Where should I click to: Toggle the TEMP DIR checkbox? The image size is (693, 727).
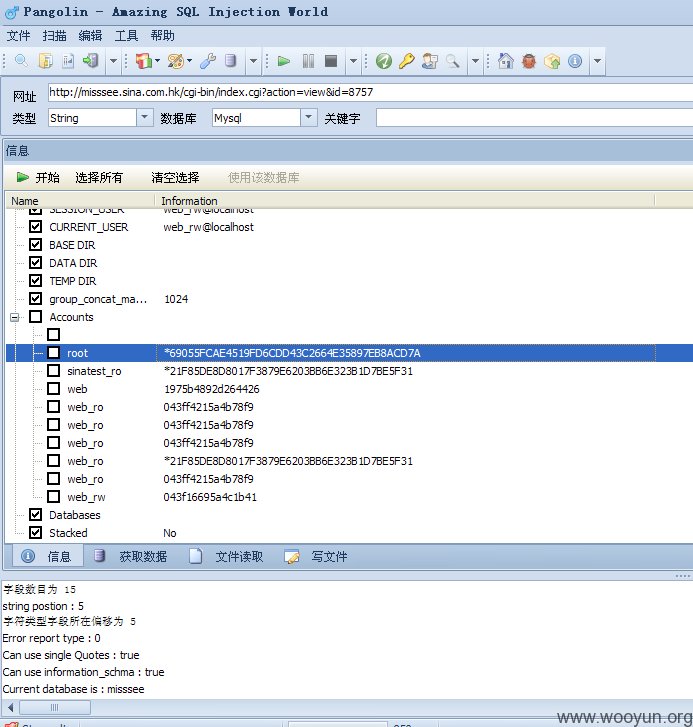pos(35,281)
